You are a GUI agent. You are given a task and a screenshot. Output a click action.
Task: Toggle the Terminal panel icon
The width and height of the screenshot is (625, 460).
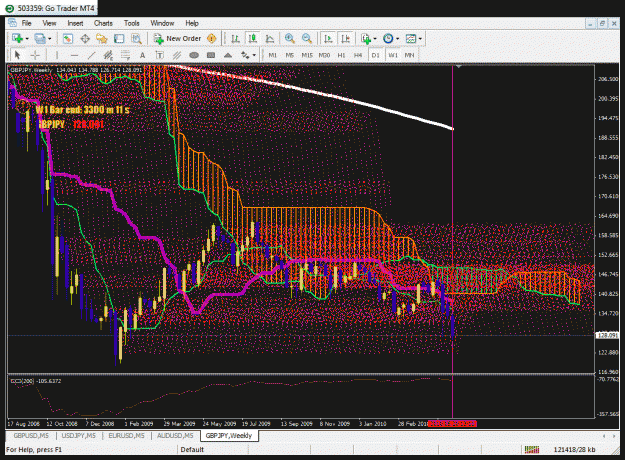pos(119,39)
